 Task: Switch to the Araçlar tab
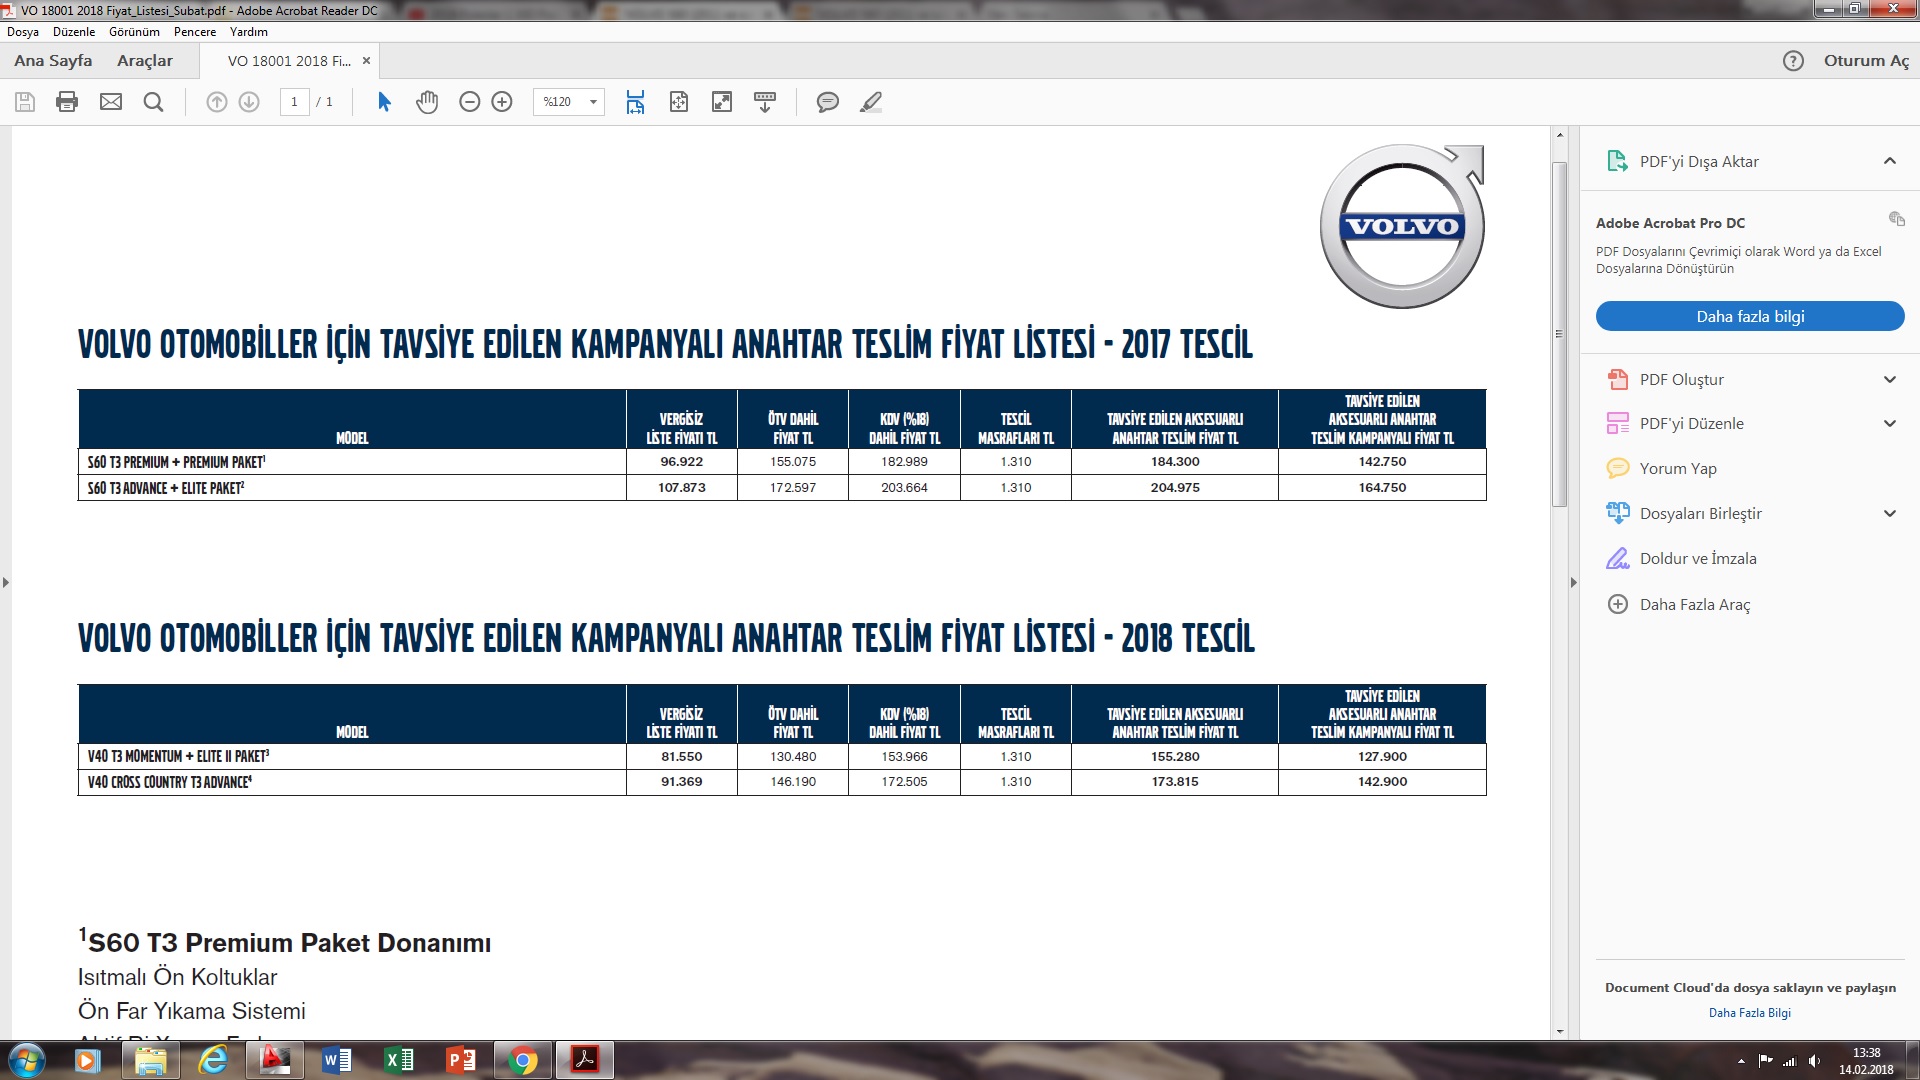pos(145,61)
